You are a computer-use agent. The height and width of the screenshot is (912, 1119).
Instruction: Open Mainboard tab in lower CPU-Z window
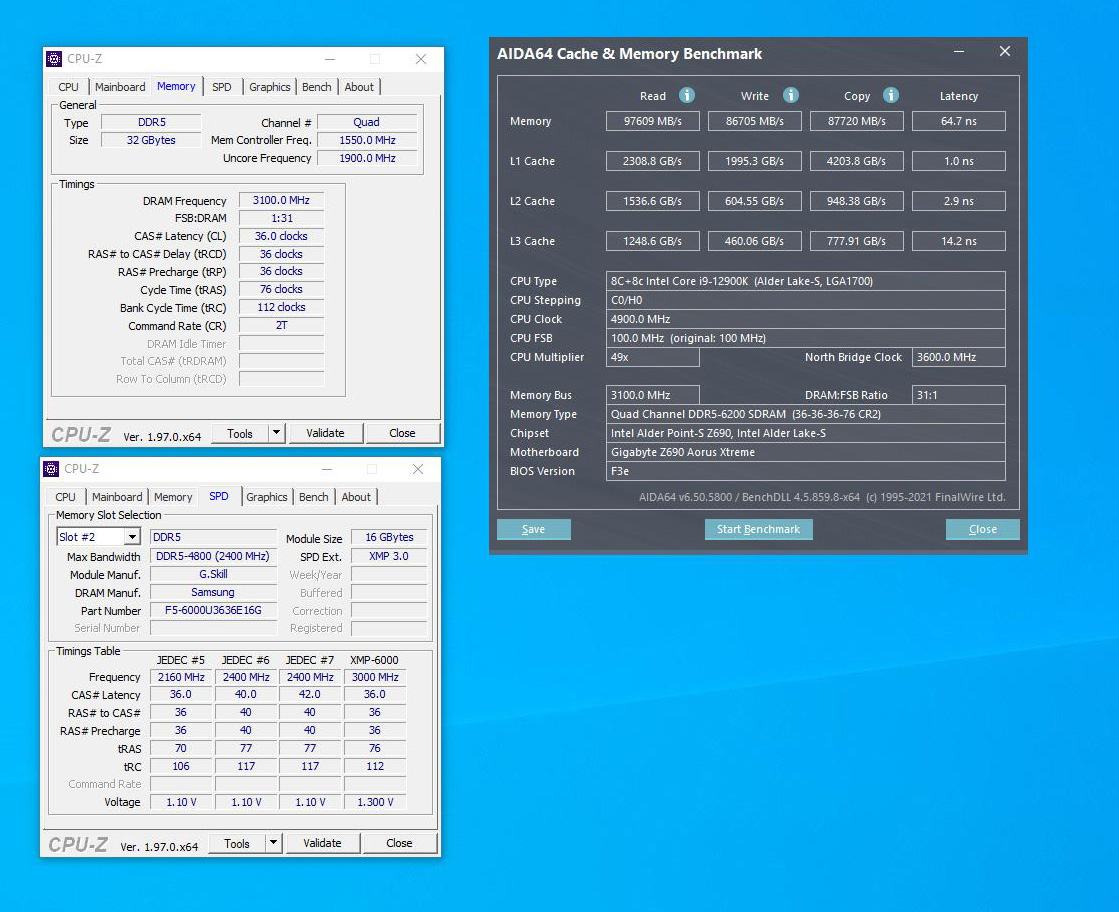[117, 497]
